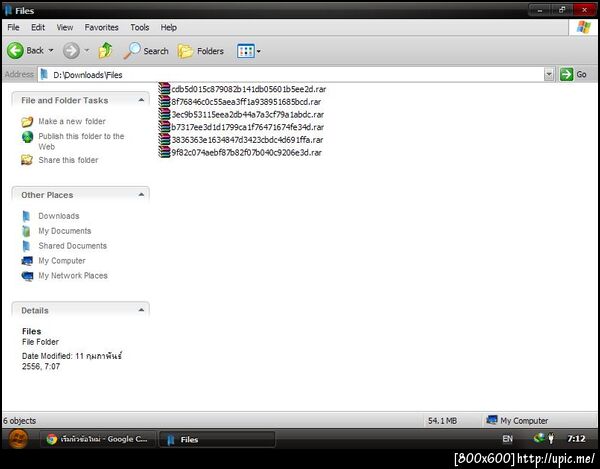
Task: Select the 8f76846c0c55aea3ff1a938951685bcd.rar icon
Action: click(x=164, y=101)
